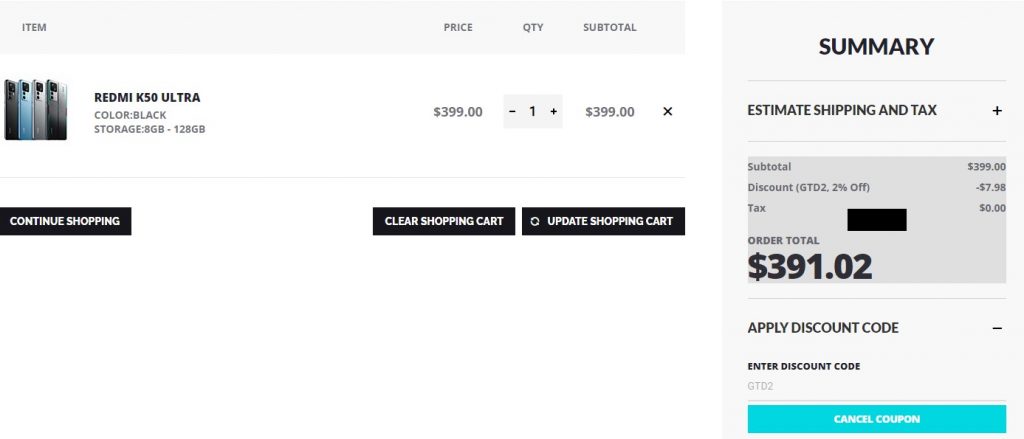Click the Redmi K50 Ultra product thumbnail
The image size is (1024, 439).
click(35, 110)
